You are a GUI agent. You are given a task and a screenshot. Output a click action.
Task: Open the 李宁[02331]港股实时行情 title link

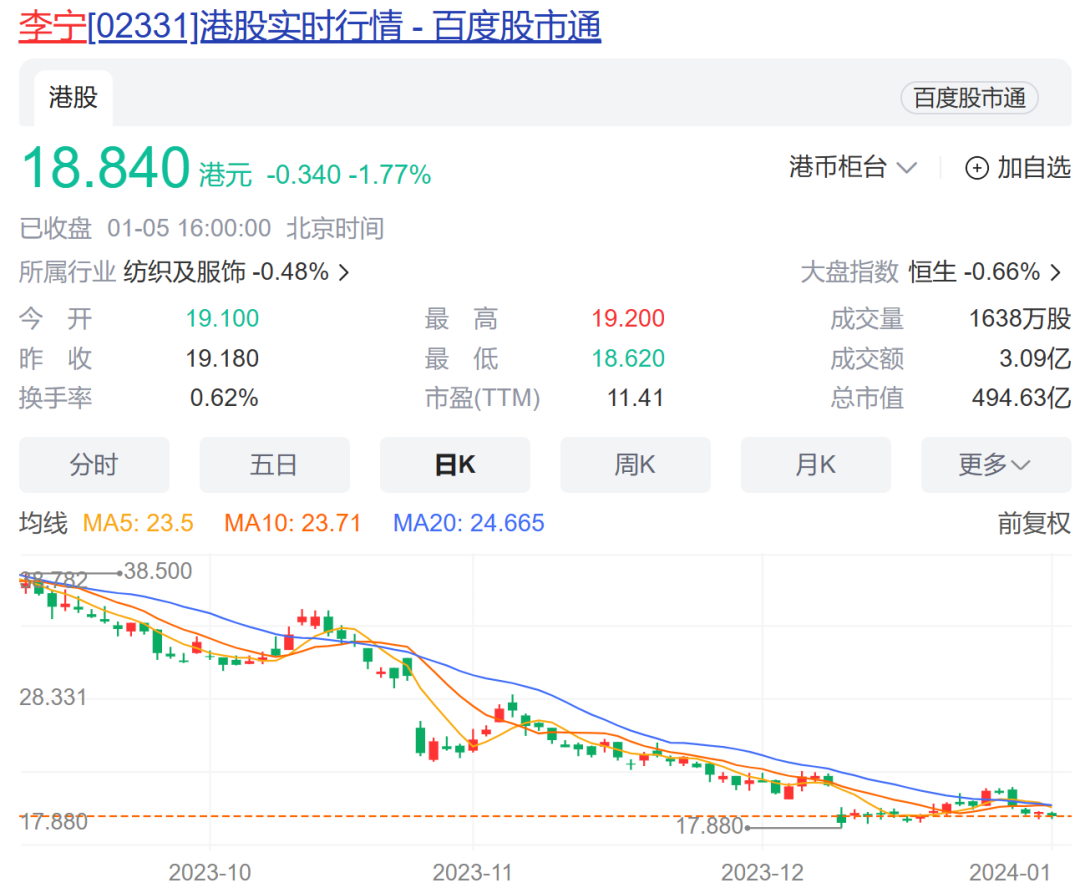coord(310,26)
